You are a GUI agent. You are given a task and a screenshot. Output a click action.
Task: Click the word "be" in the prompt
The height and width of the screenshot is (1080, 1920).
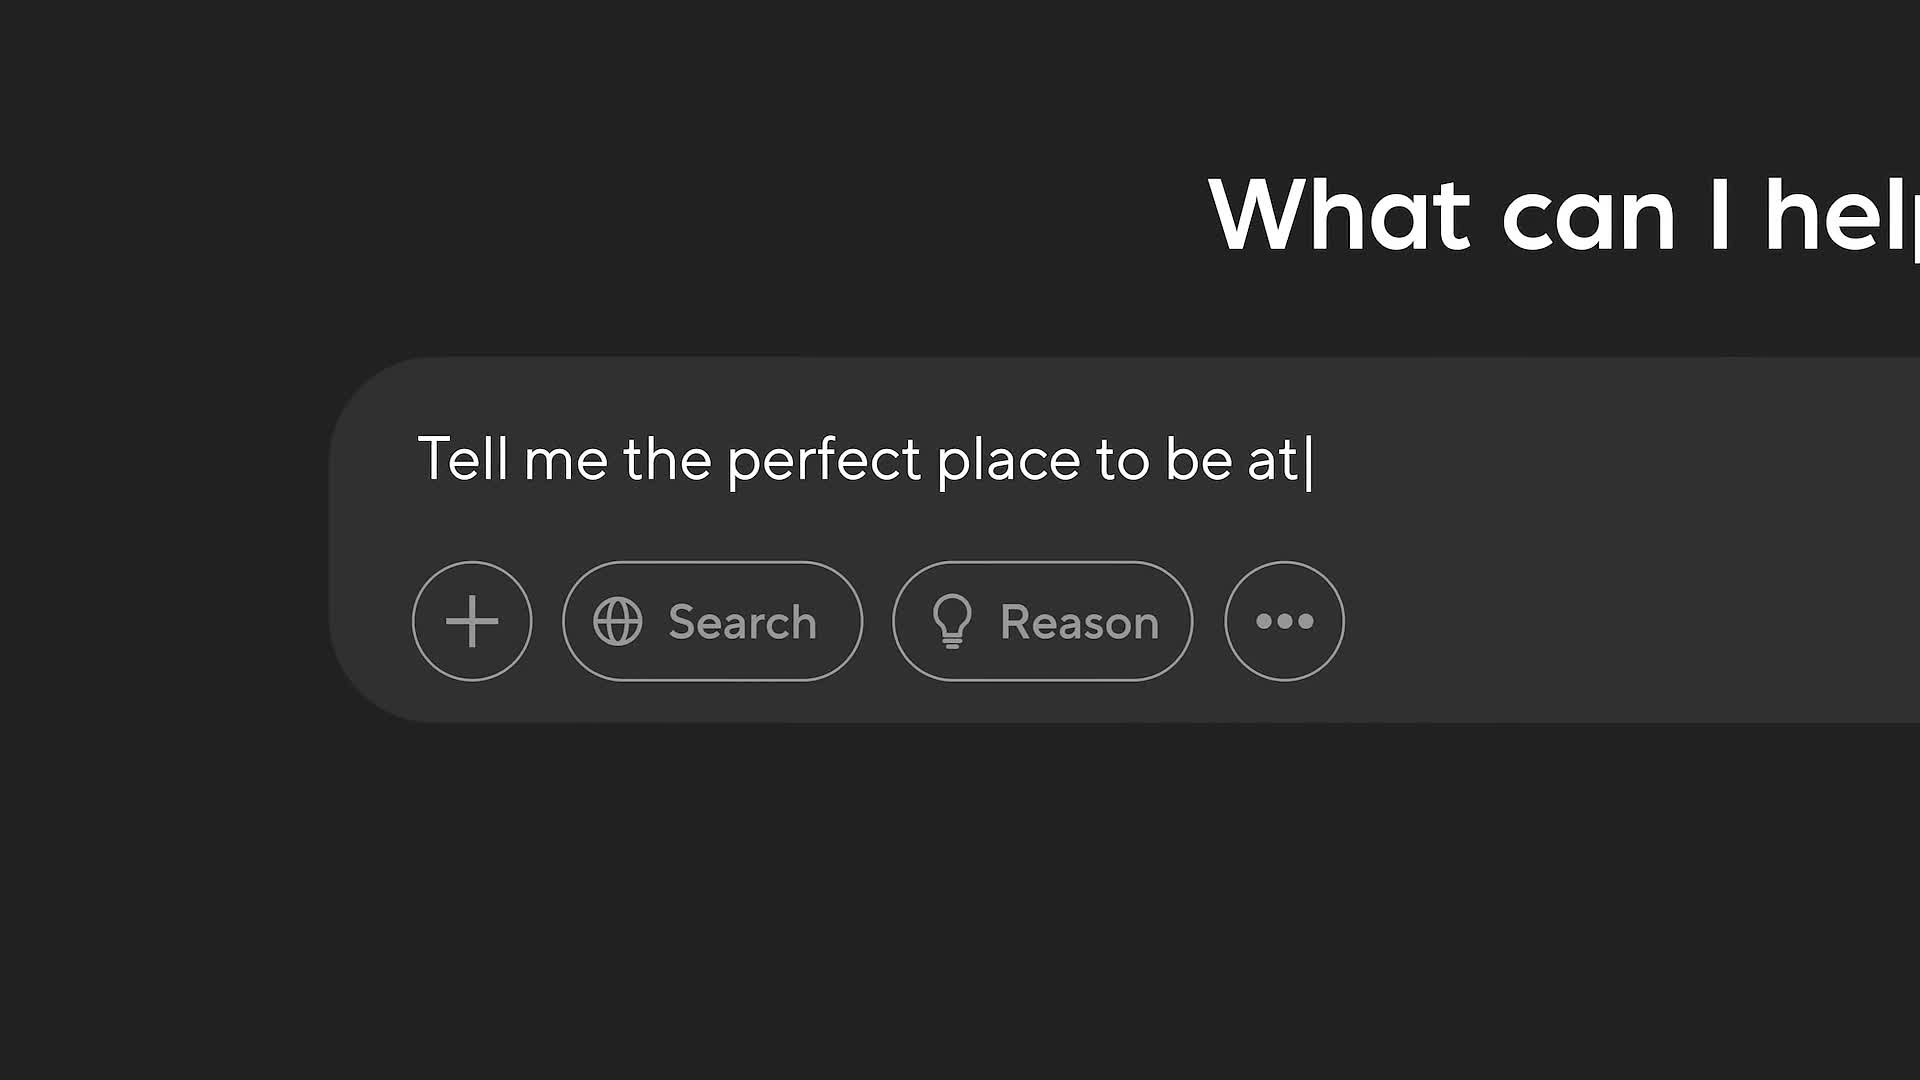click(x=1198, y=459)
